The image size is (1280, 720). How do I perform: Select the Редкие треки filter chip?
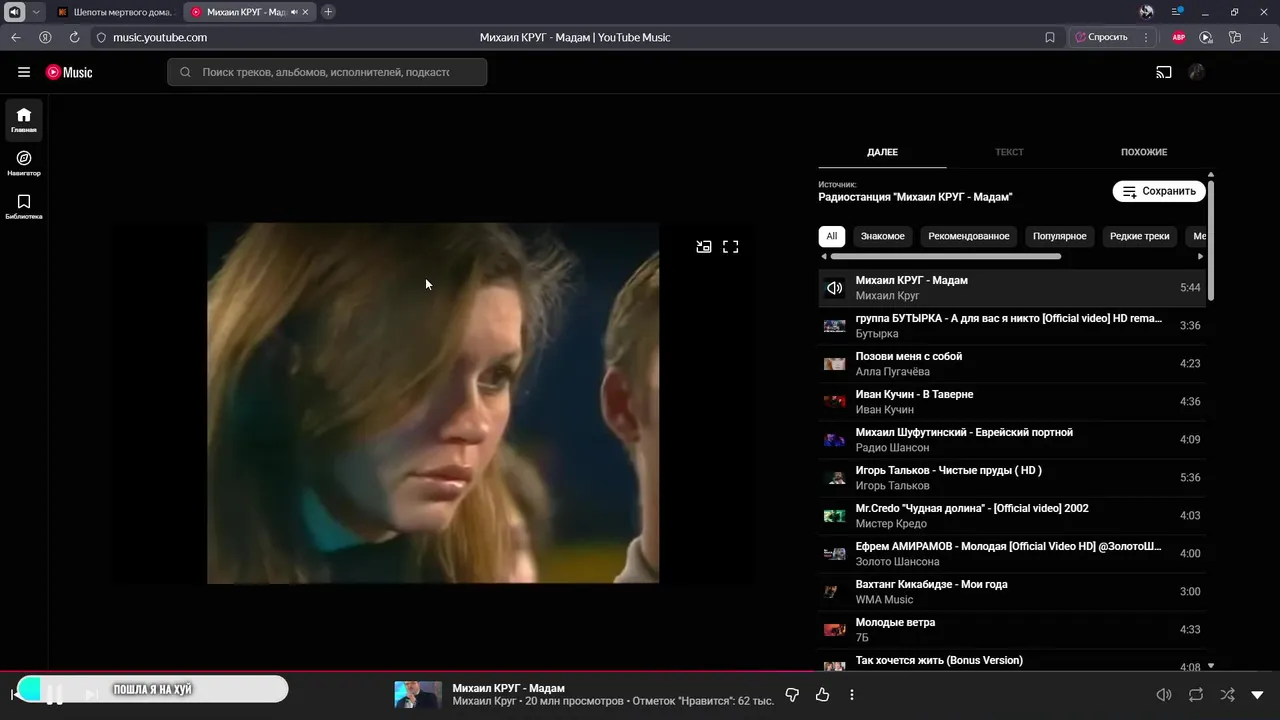click(x=1140, y=236)
